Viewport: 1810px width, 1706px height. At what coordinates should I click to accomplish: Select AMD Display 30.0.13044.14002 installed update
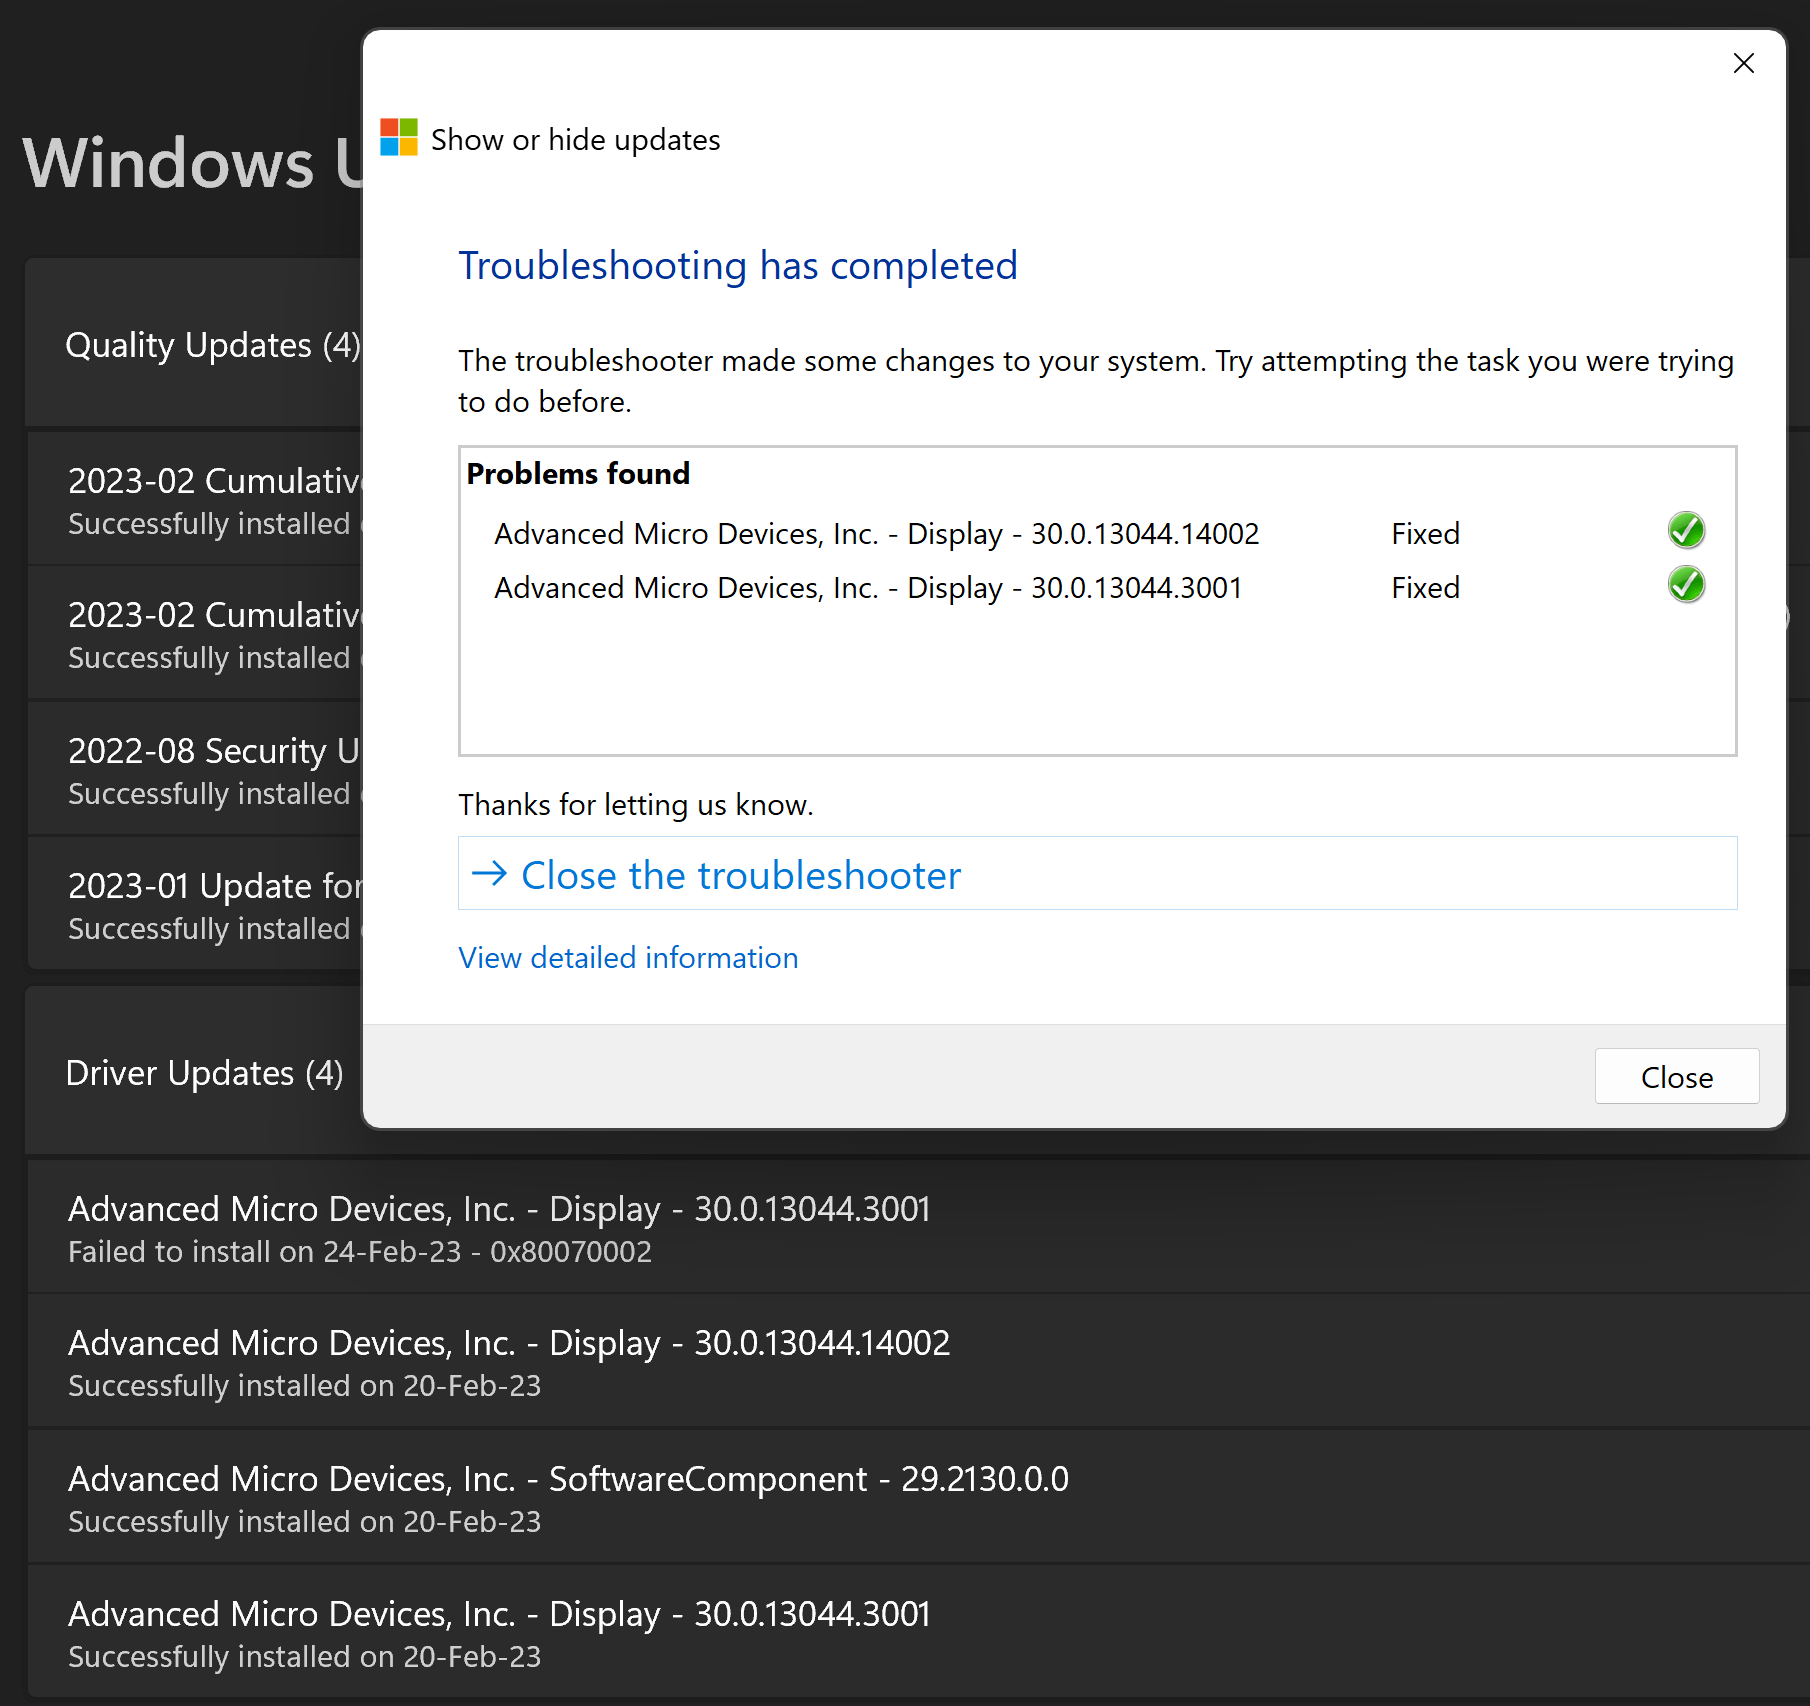tap(918, 1362)
